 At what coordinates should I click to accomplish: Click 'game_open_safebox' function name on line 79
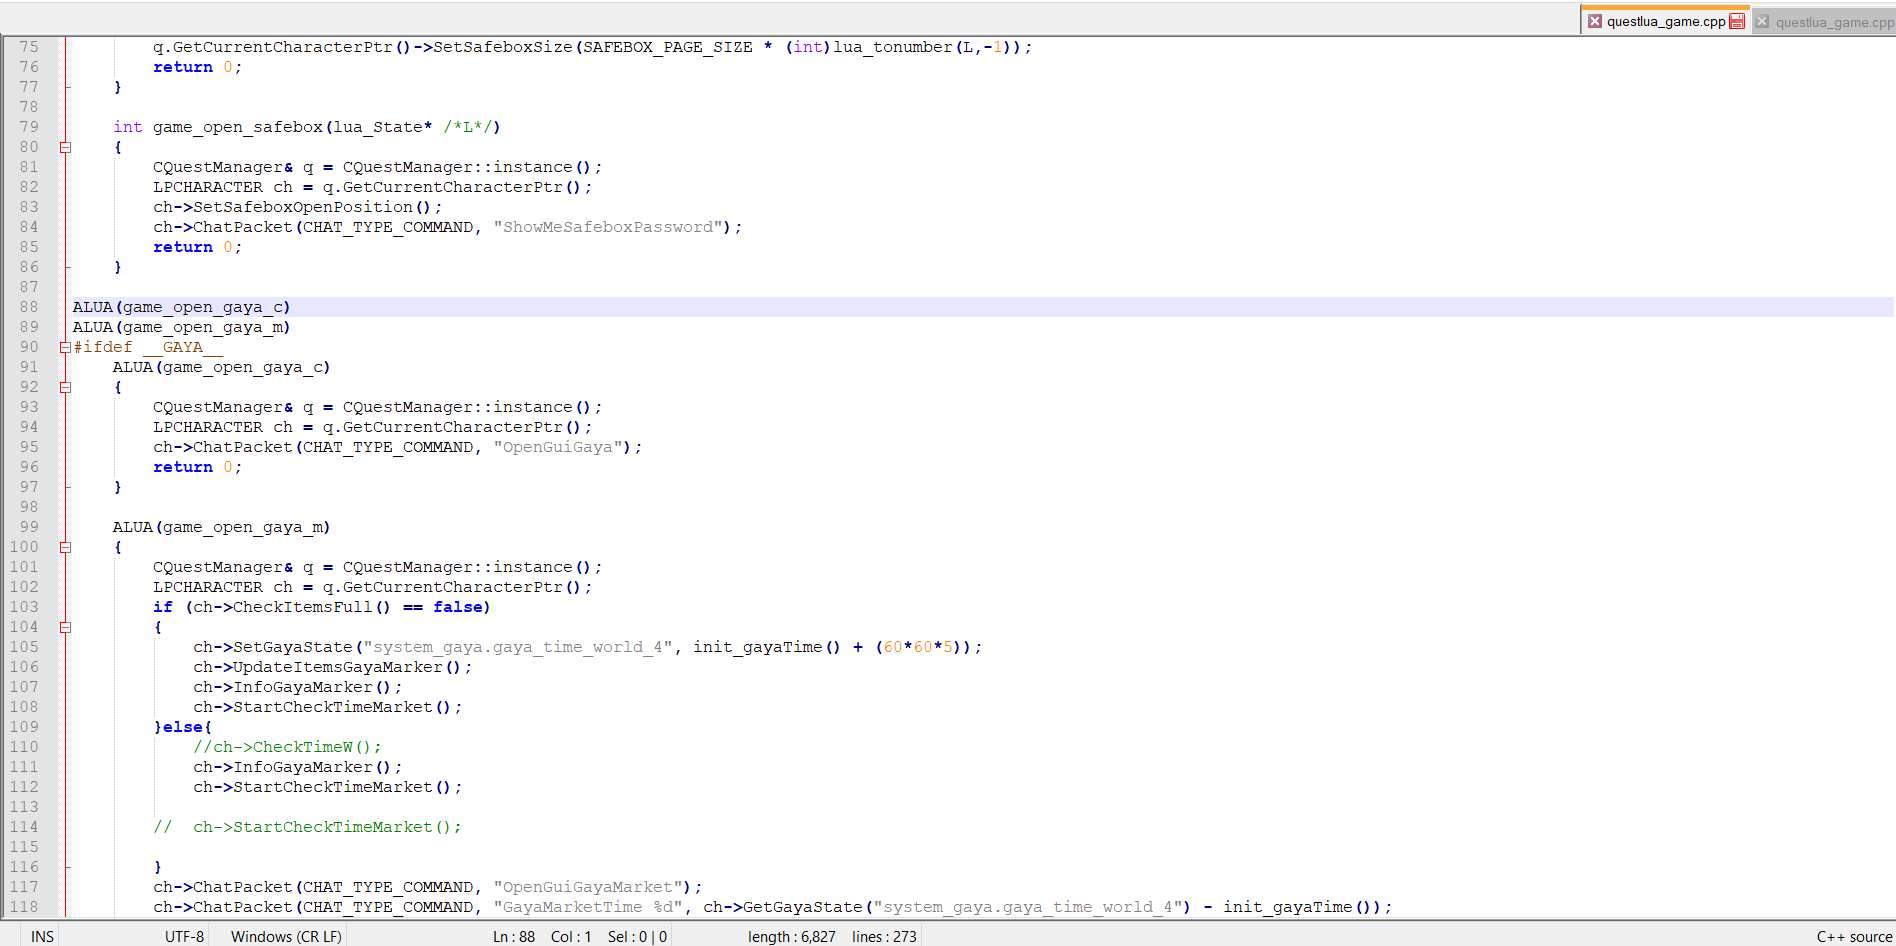[x=237, y=127]
